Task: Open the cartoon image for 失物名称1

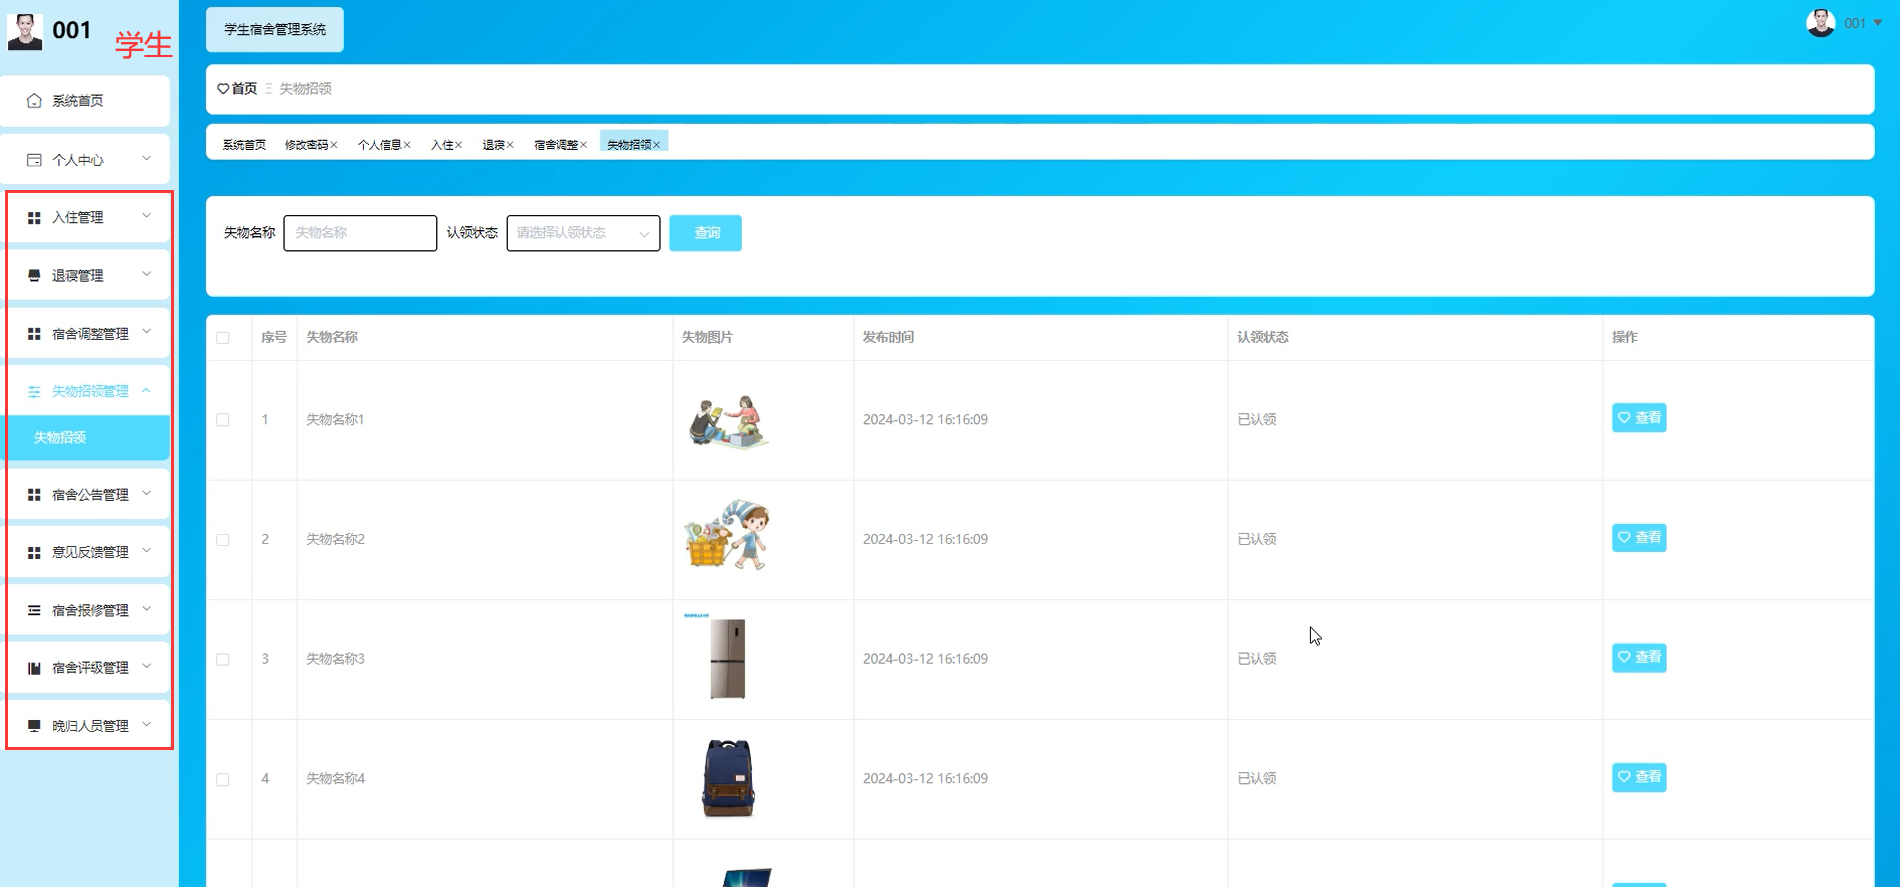Action: (728, 421)
